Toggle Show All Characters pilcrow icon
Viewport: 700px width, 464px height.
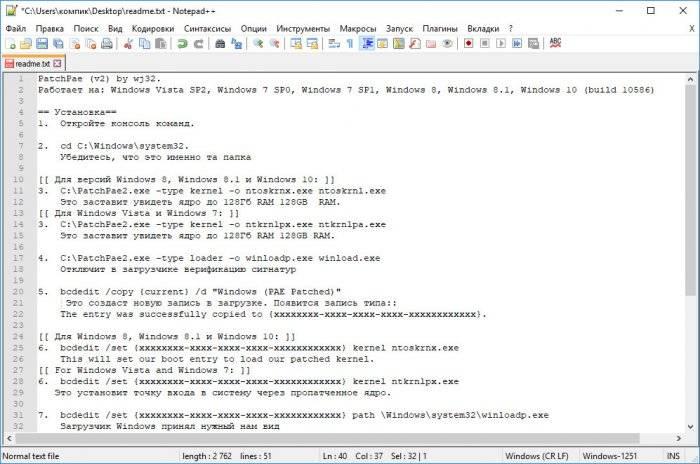350,43
